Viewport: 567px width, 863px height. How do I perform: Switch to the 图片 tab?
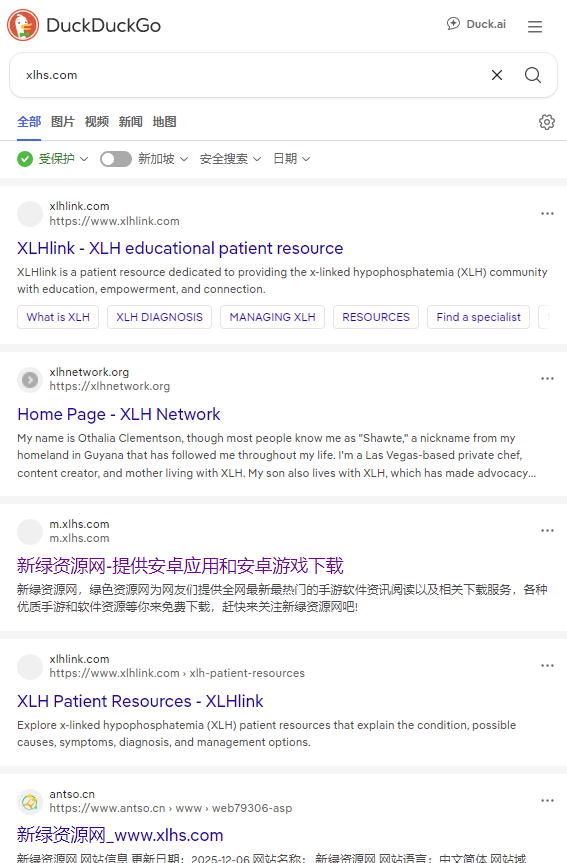point(63,122)
